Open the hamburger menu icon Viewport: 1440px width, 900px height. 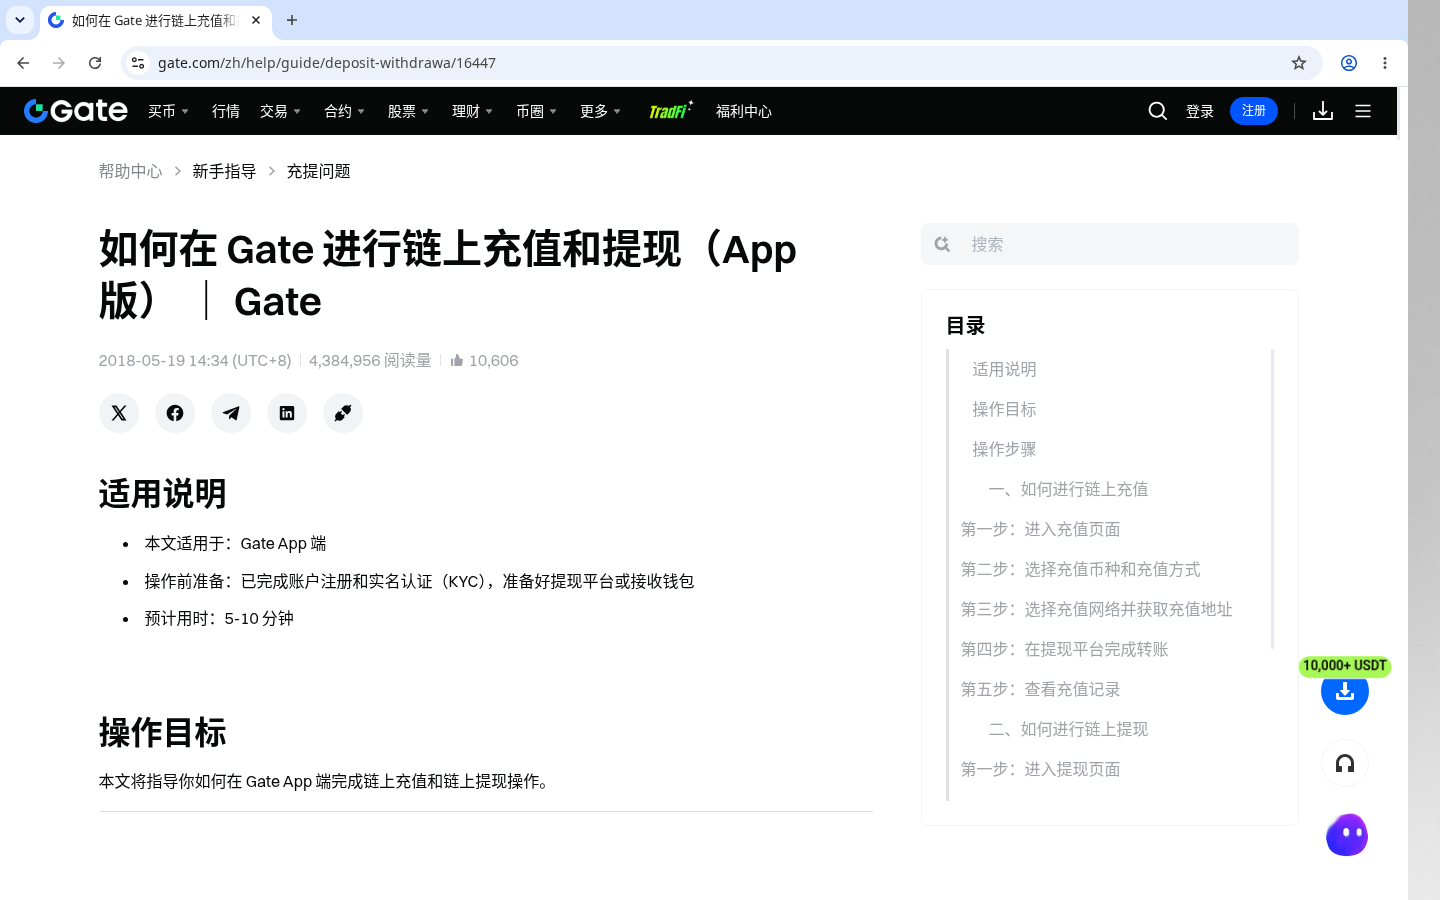1363,111
